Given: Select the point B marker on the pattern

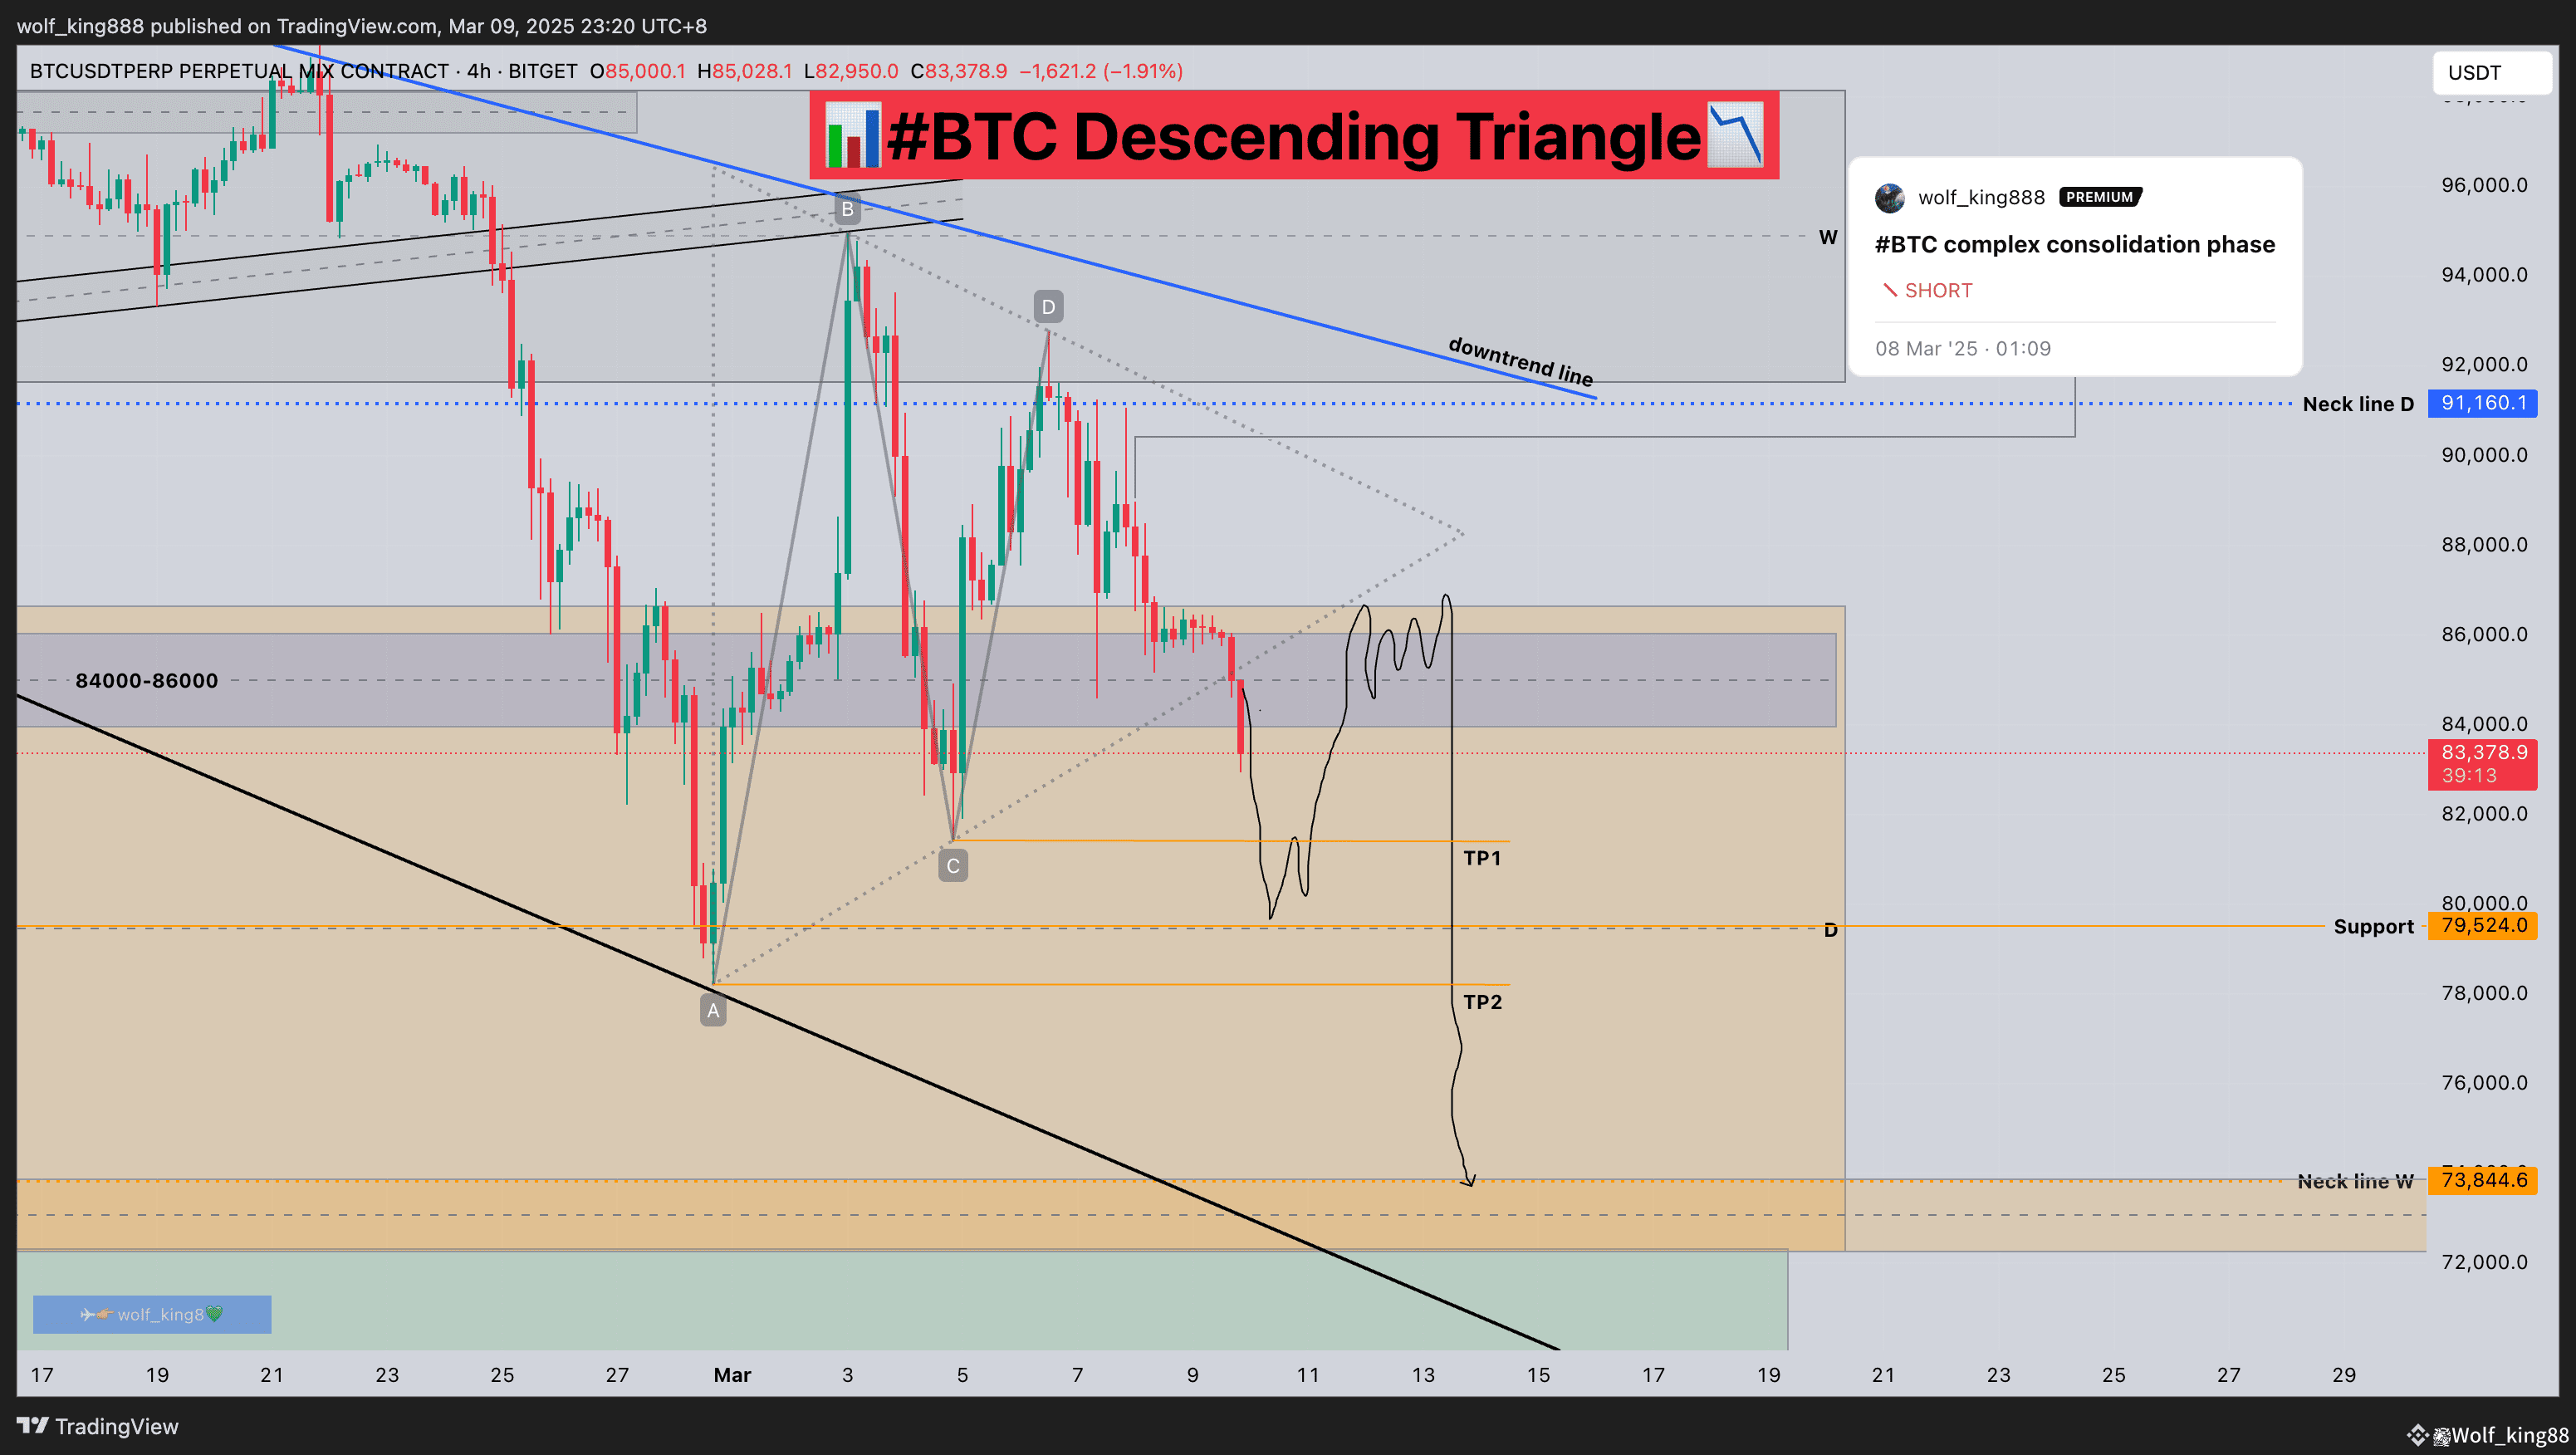Looking at the screenshot, I should pos(847,209).
